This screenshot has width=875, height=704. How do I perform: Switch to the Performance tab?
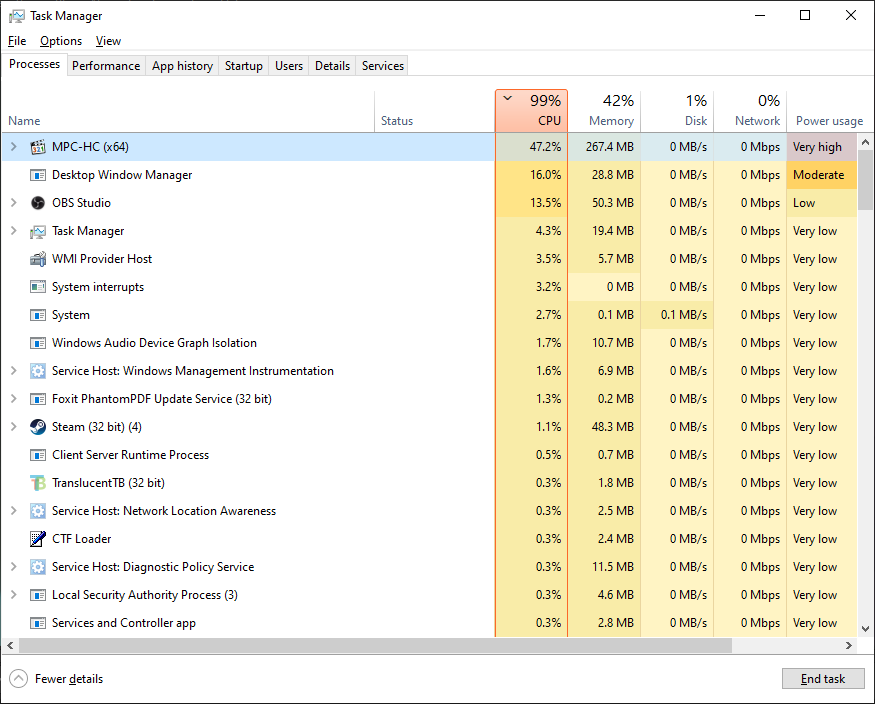point(106,65)
